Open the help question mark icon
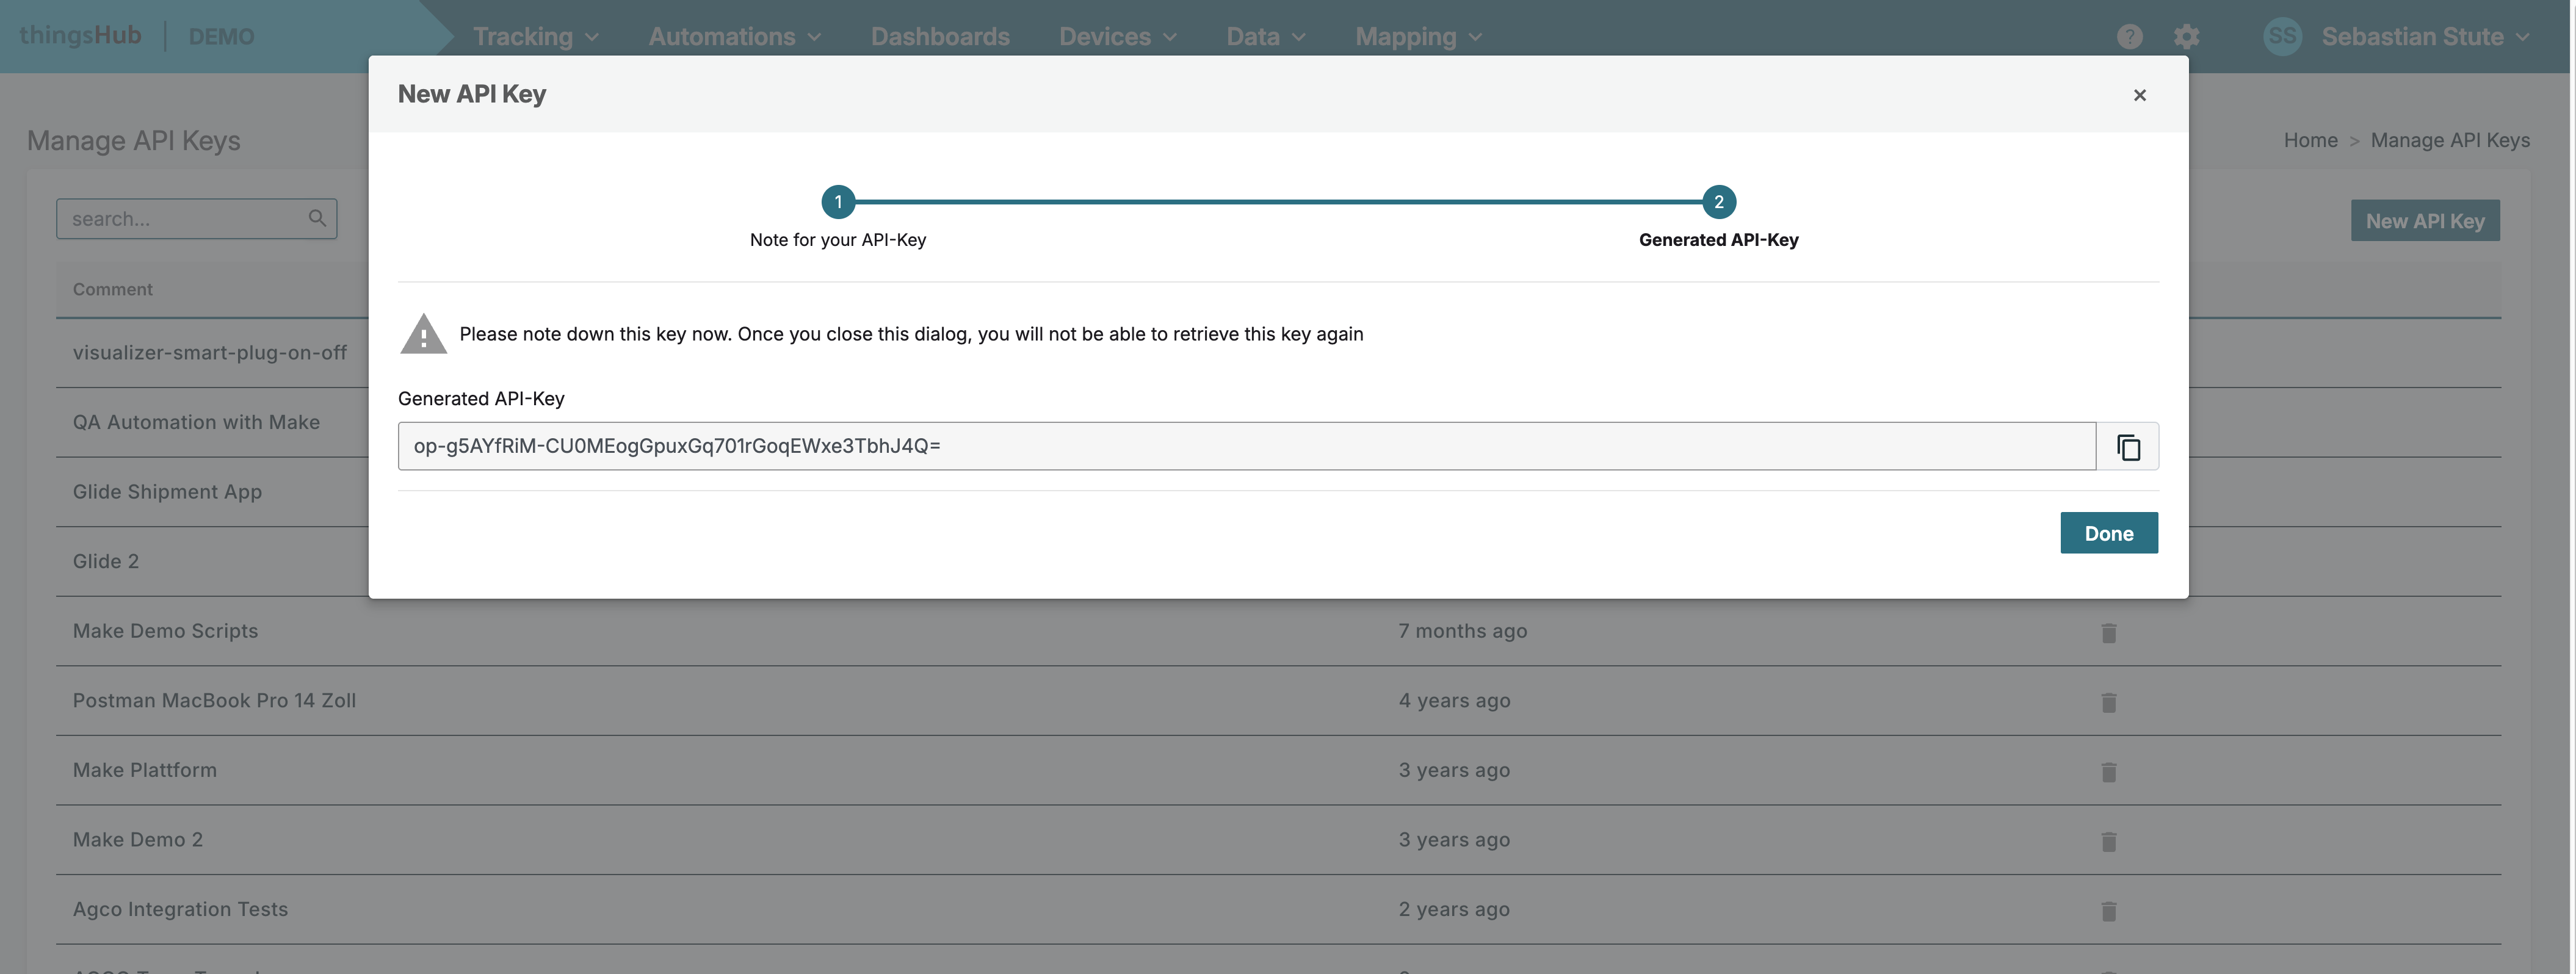This screenshot has height=974, width=2576. (x=2129, y=37)
